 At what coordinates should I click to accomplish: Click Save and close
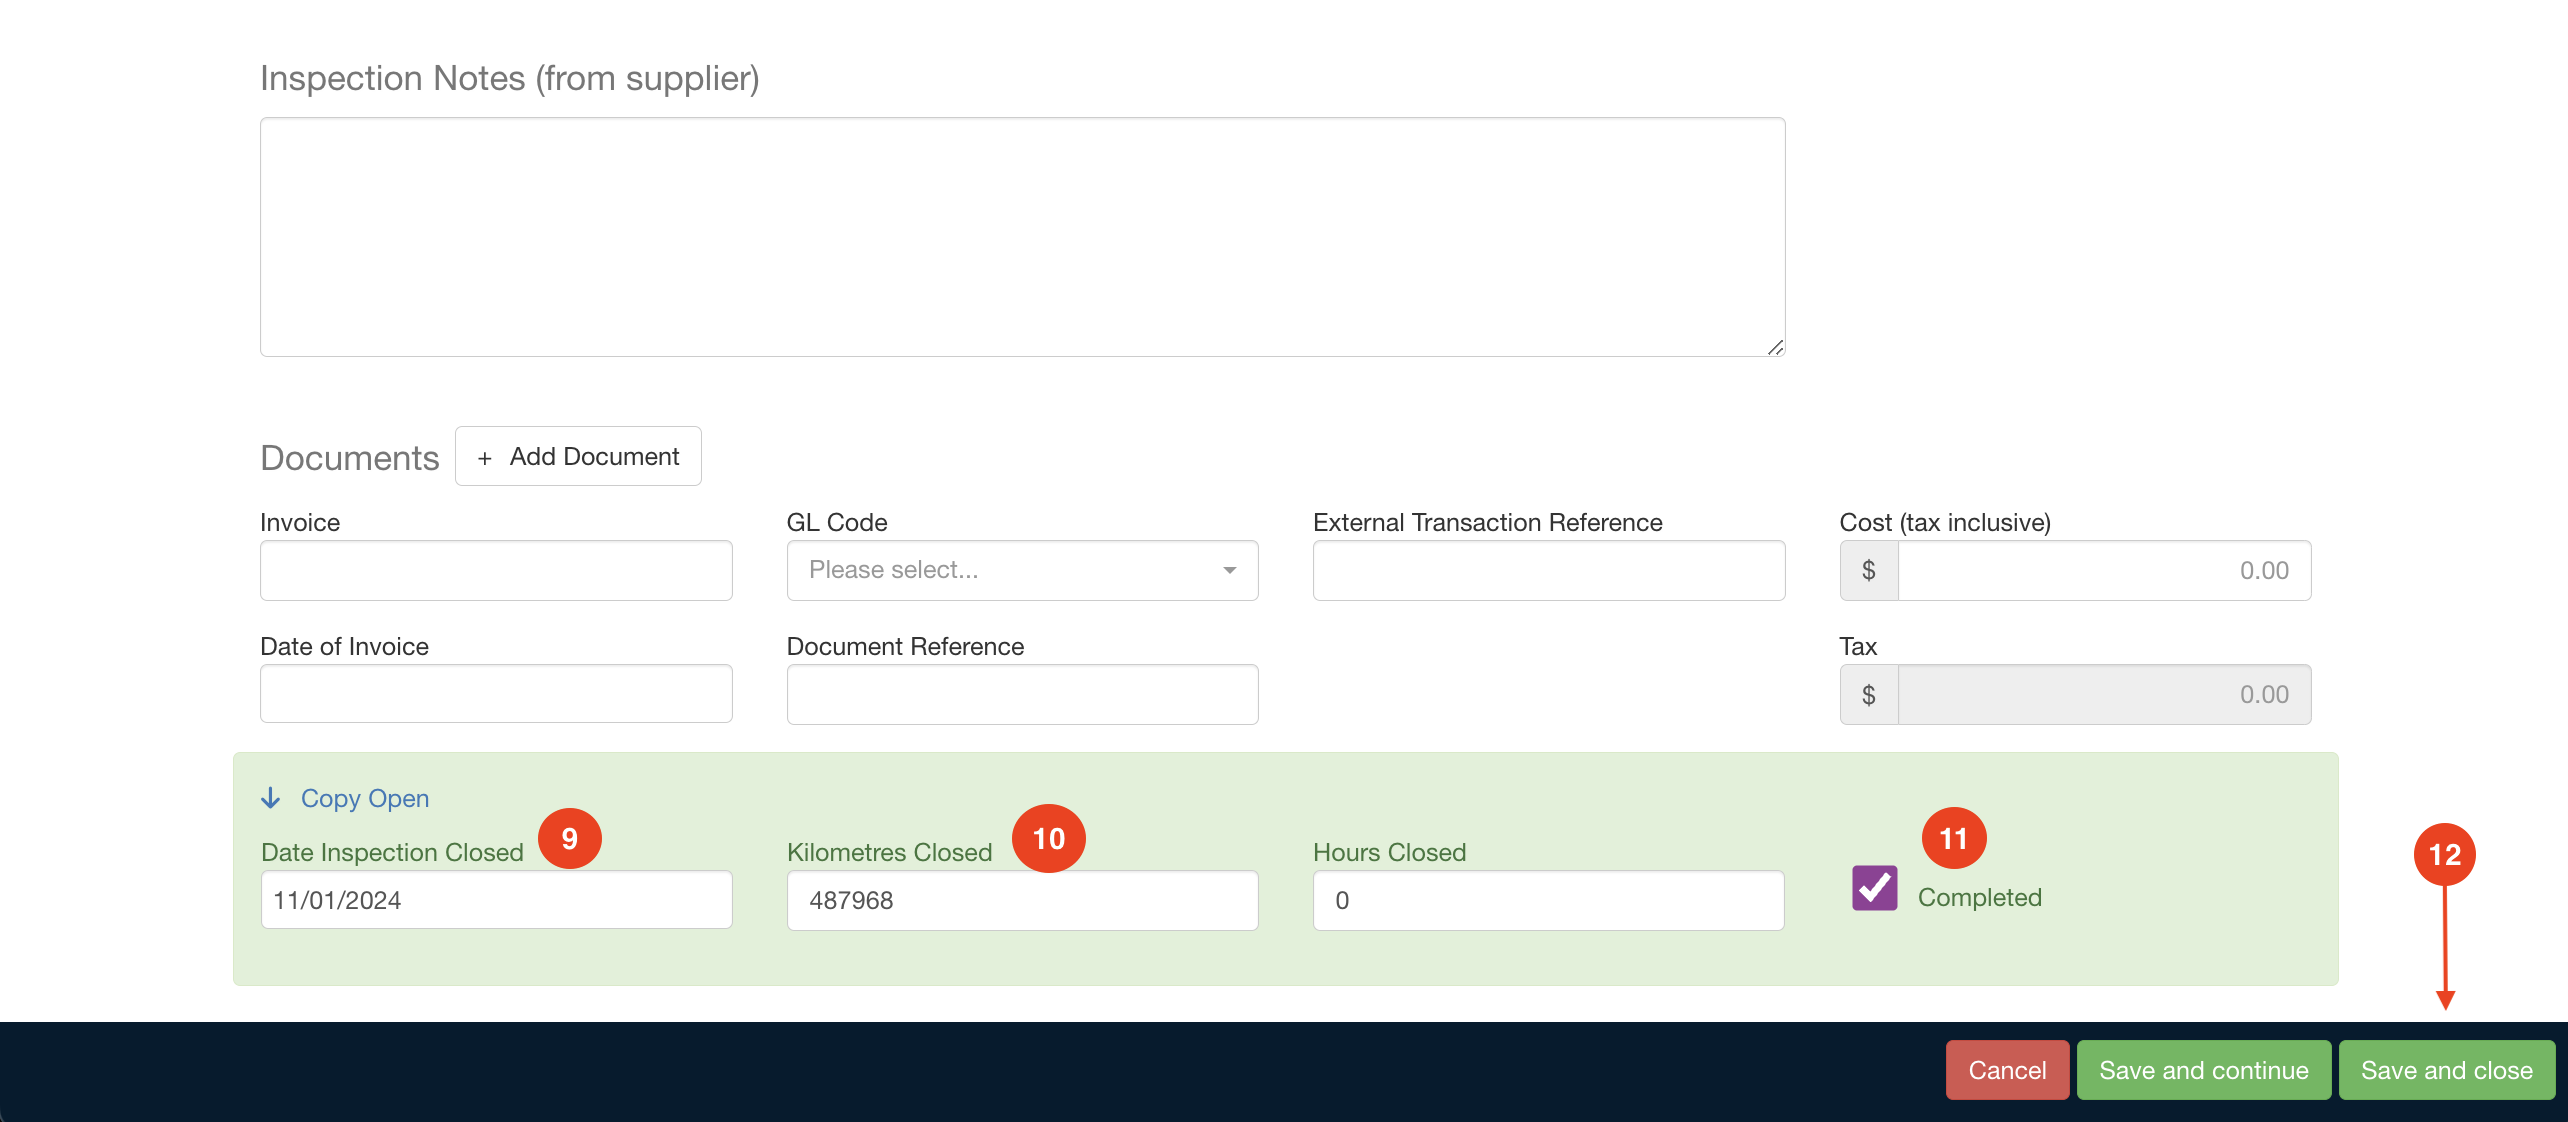click(2446, 1070)
